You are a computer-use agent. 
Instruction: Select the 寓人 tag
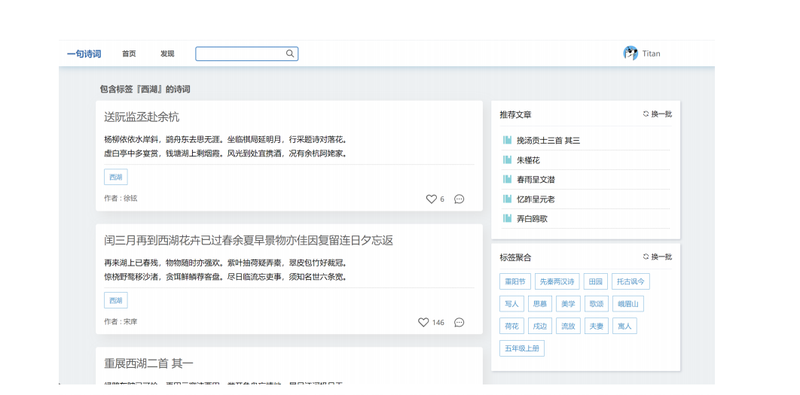[x=624, y=326]
